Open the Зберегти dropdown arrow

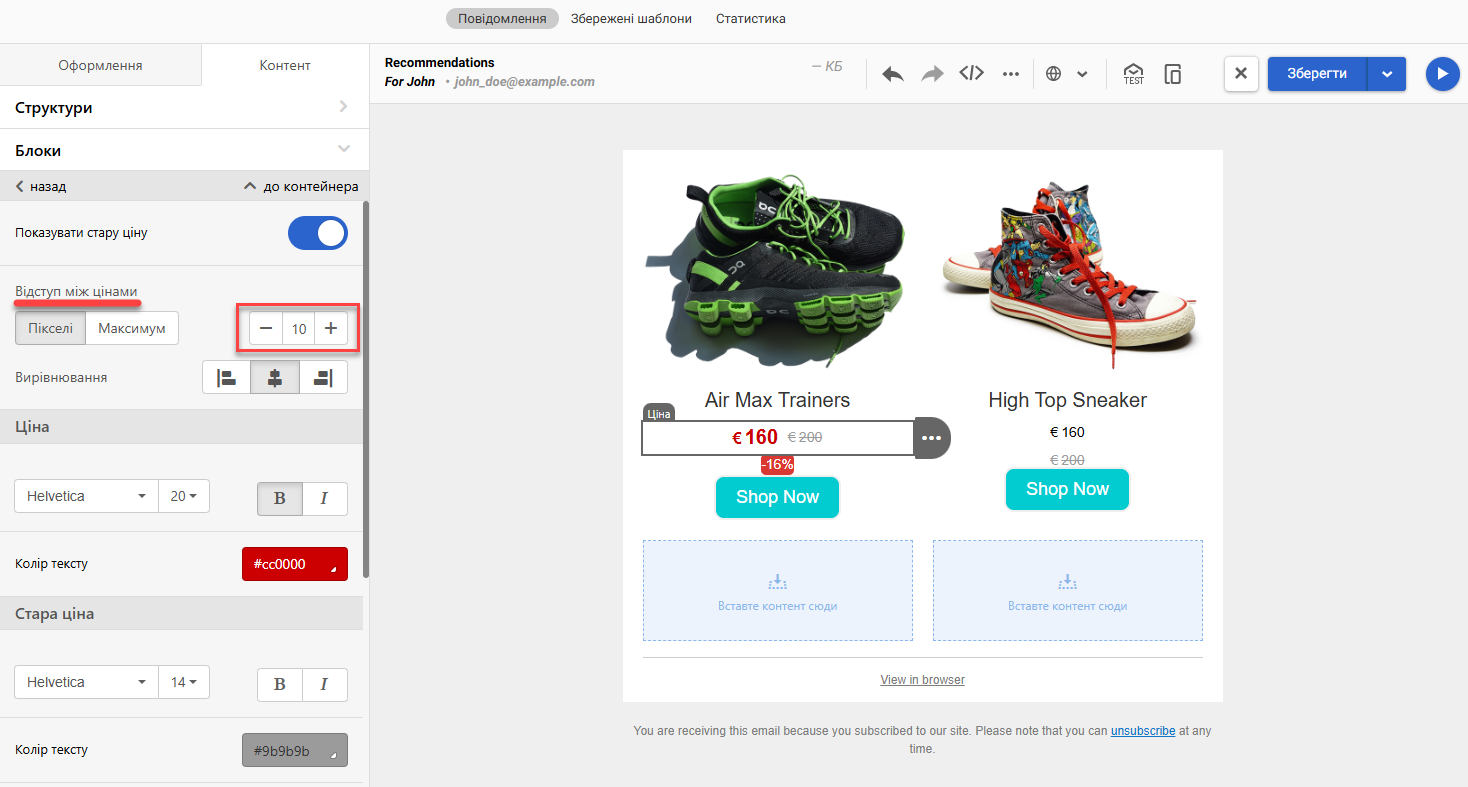click(1387, 74)
